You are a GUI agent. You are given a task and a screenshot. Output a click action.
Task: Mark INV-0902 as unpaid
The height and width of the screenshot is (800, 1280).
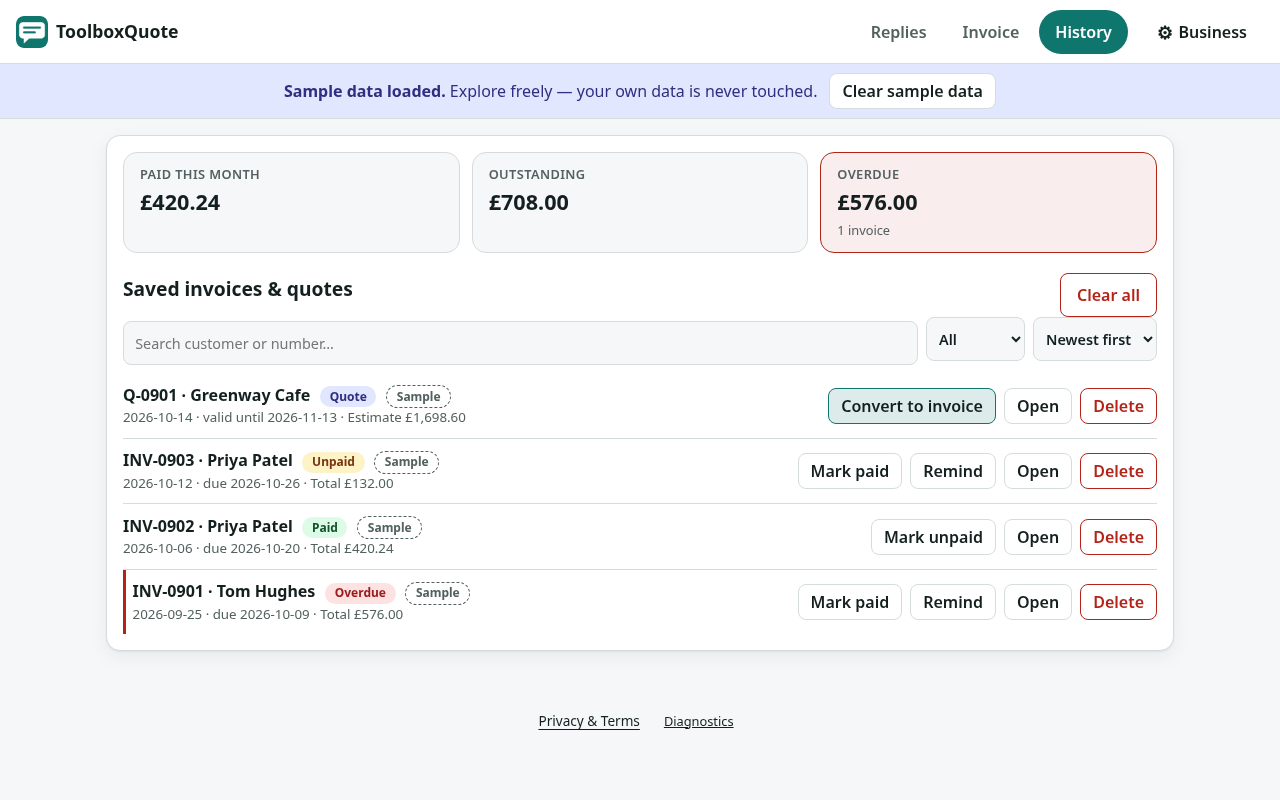coord(933,537)
